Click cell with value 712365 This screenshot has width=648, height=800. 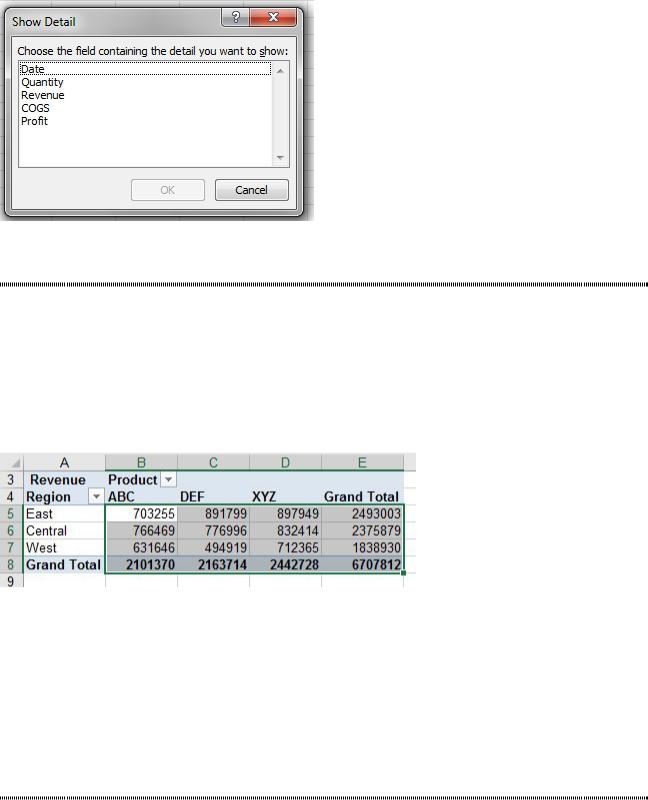click(285, 547)
